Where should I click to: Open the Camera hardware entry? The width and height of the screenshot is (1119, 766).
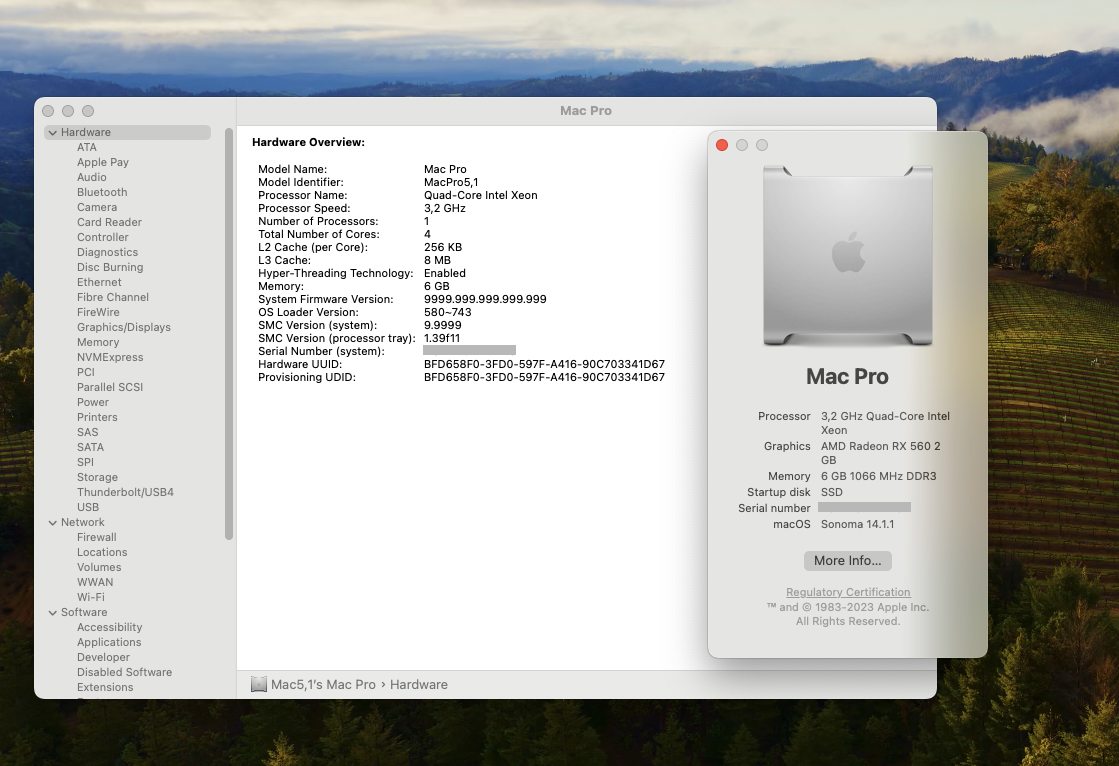tap(96, 207)
